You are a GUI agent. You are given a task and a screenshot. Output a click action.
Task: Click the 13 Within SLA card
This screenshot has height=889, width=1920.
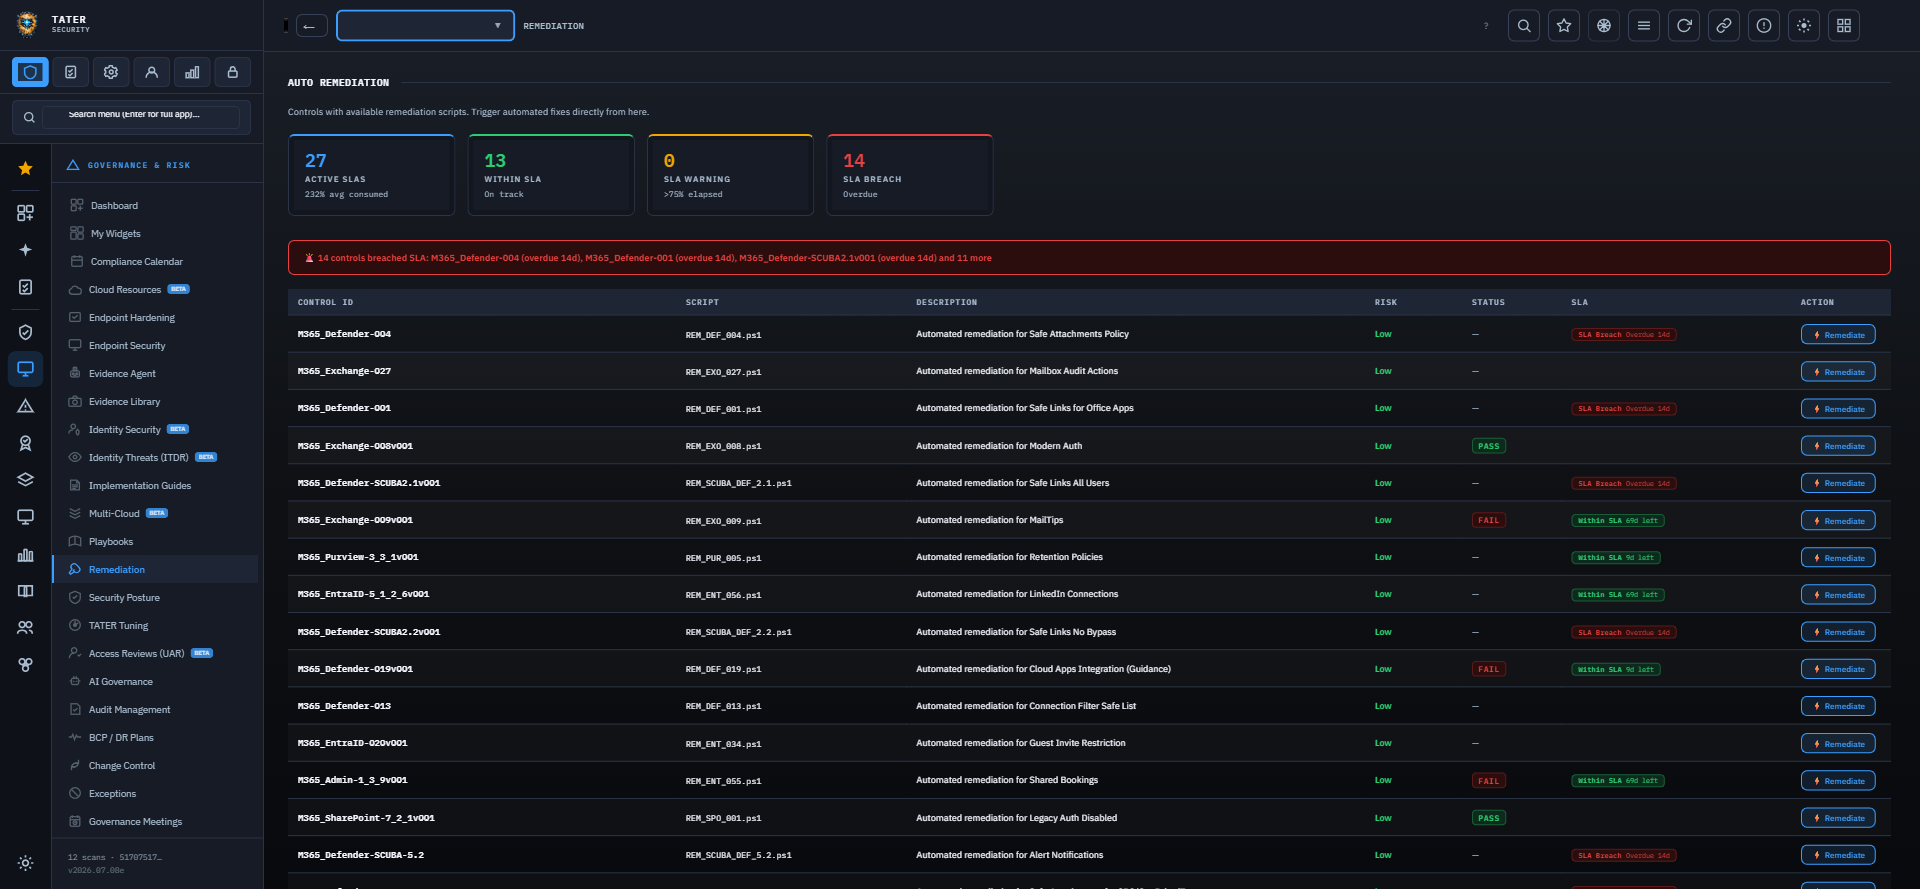(x=551, y=175)
